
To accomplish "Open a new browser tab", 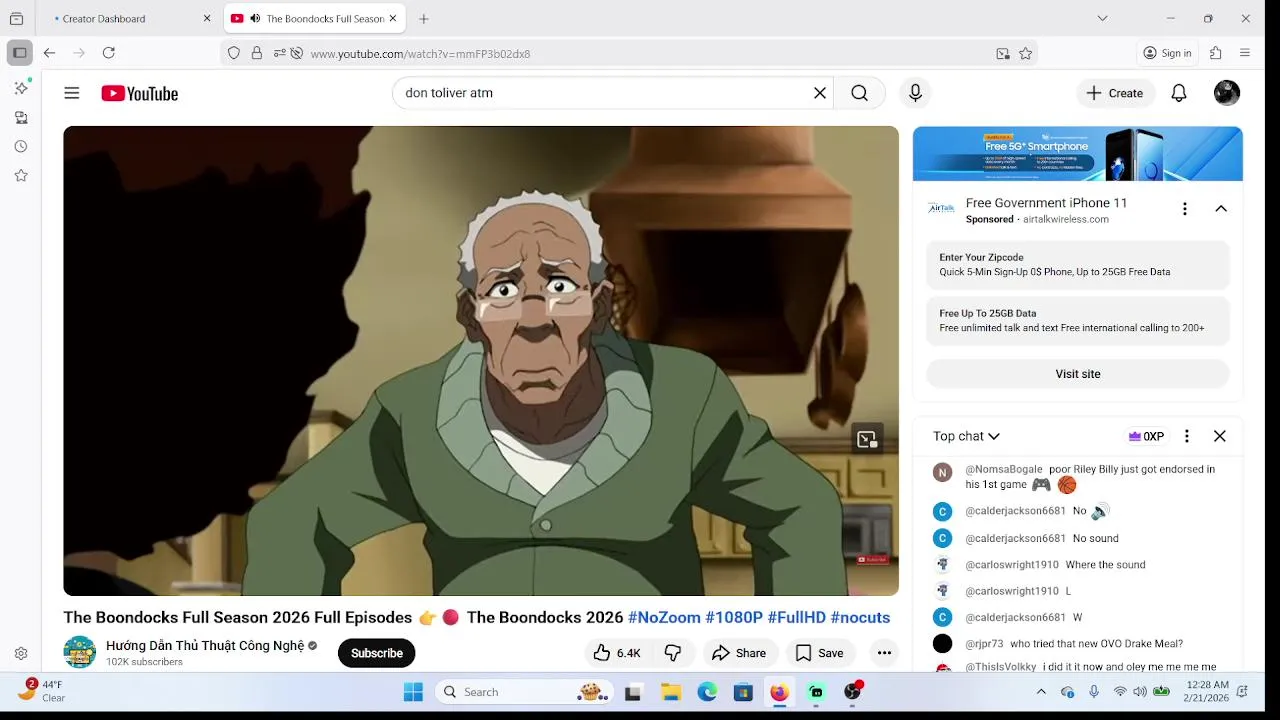I will click(424, 18).
